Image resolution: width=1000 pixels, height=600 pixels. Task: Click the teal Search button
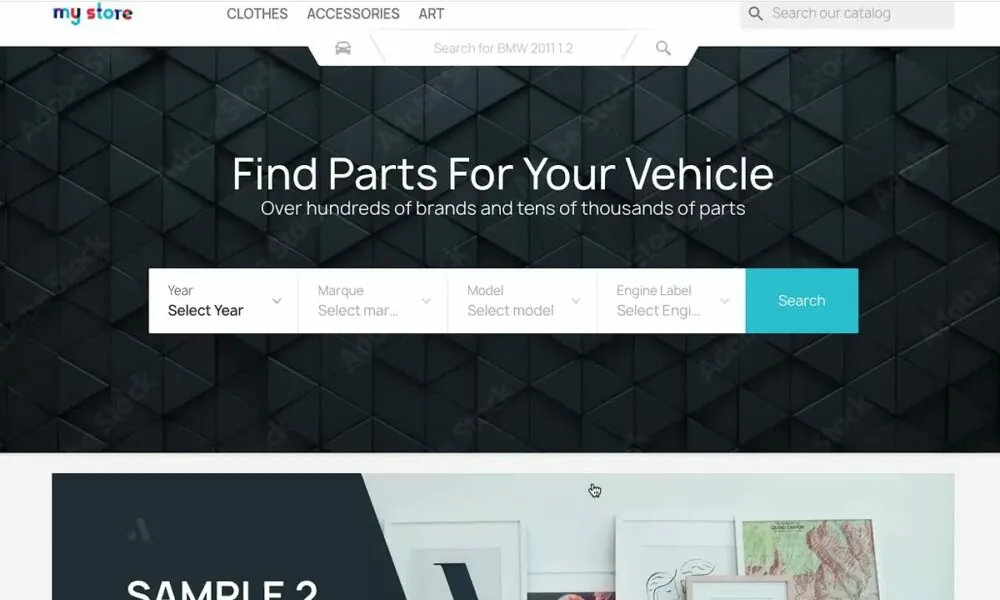pyautogui.click(x=802, y=301)
